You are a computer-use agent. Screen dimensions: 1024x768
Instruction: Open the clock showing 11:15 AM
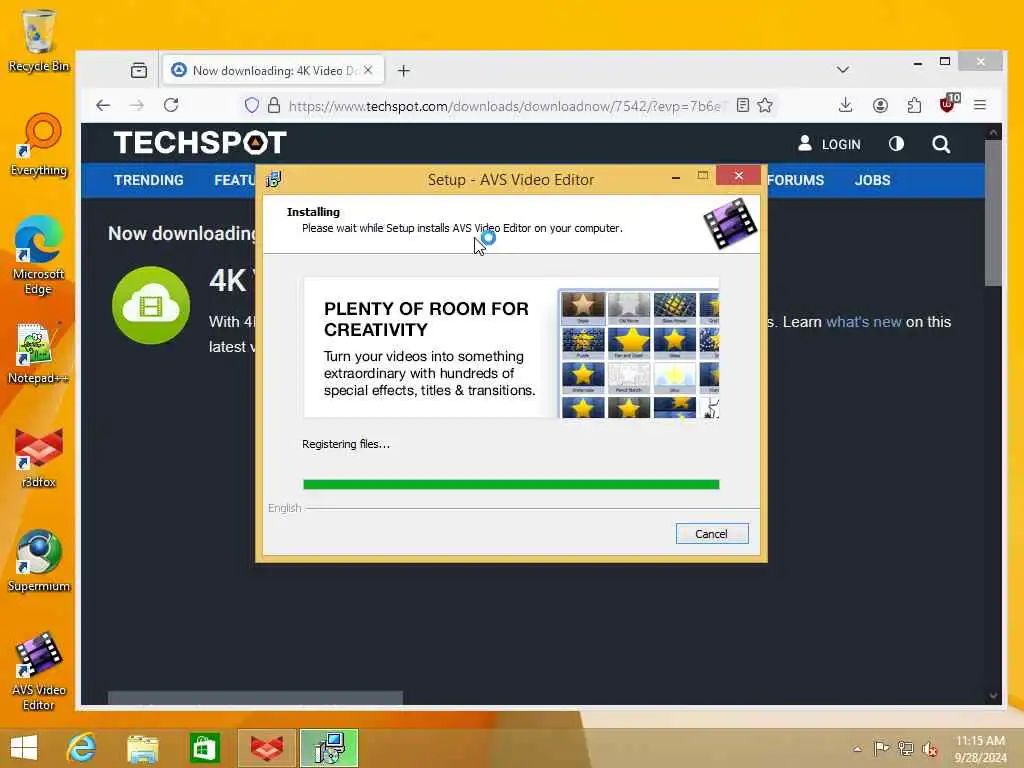tap(980, 748)
